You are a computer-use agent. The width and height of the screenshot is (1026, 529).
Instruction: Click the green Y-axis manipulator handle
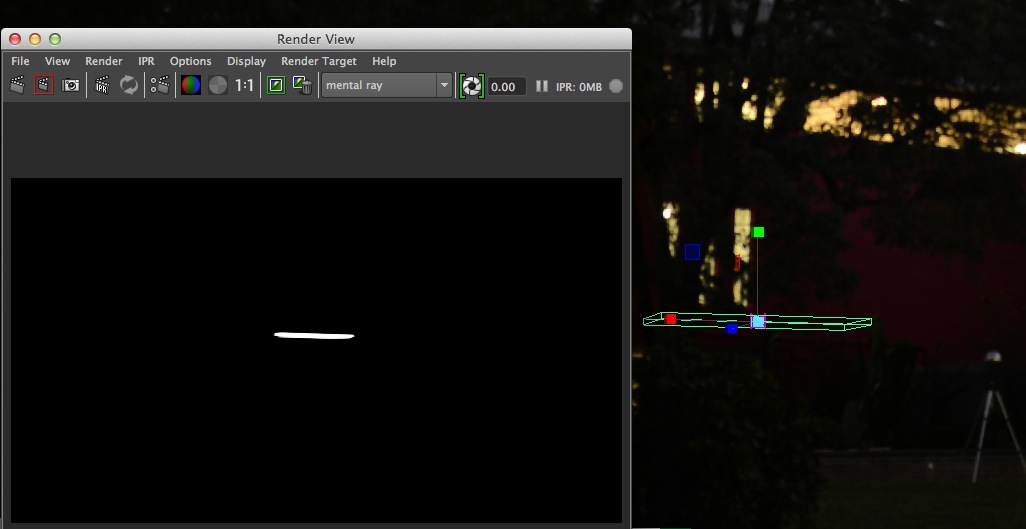point(759,232)
